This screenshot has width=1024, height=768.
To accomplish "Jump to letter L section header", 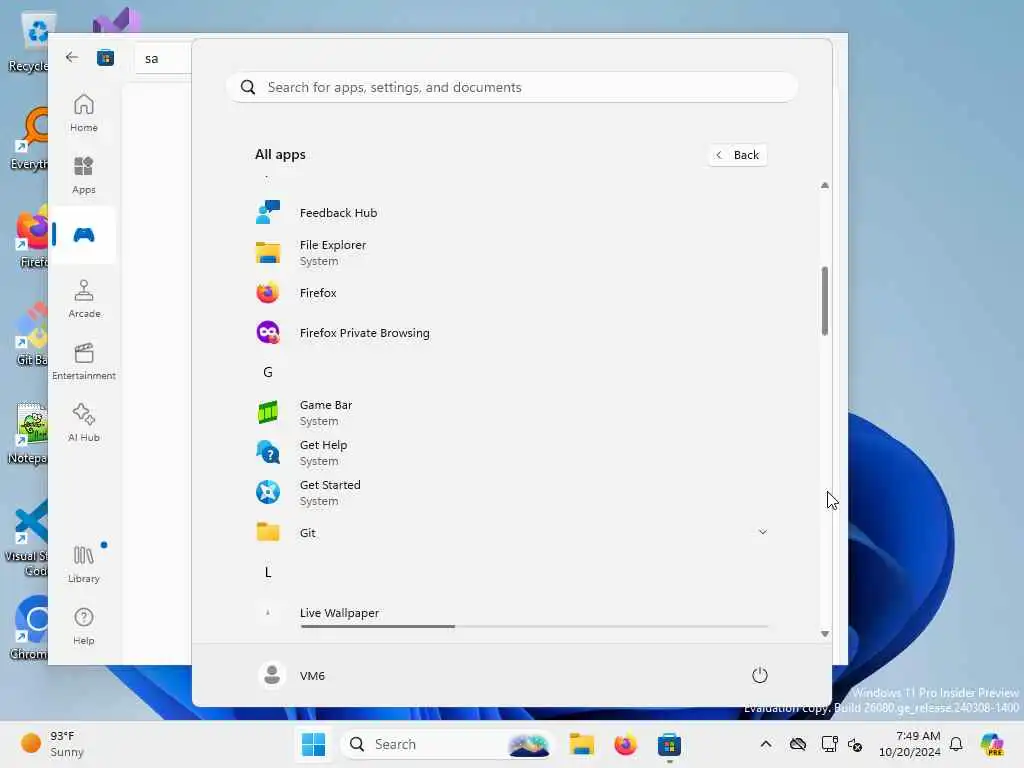I will pyautogui.click(x=268, y=573).
